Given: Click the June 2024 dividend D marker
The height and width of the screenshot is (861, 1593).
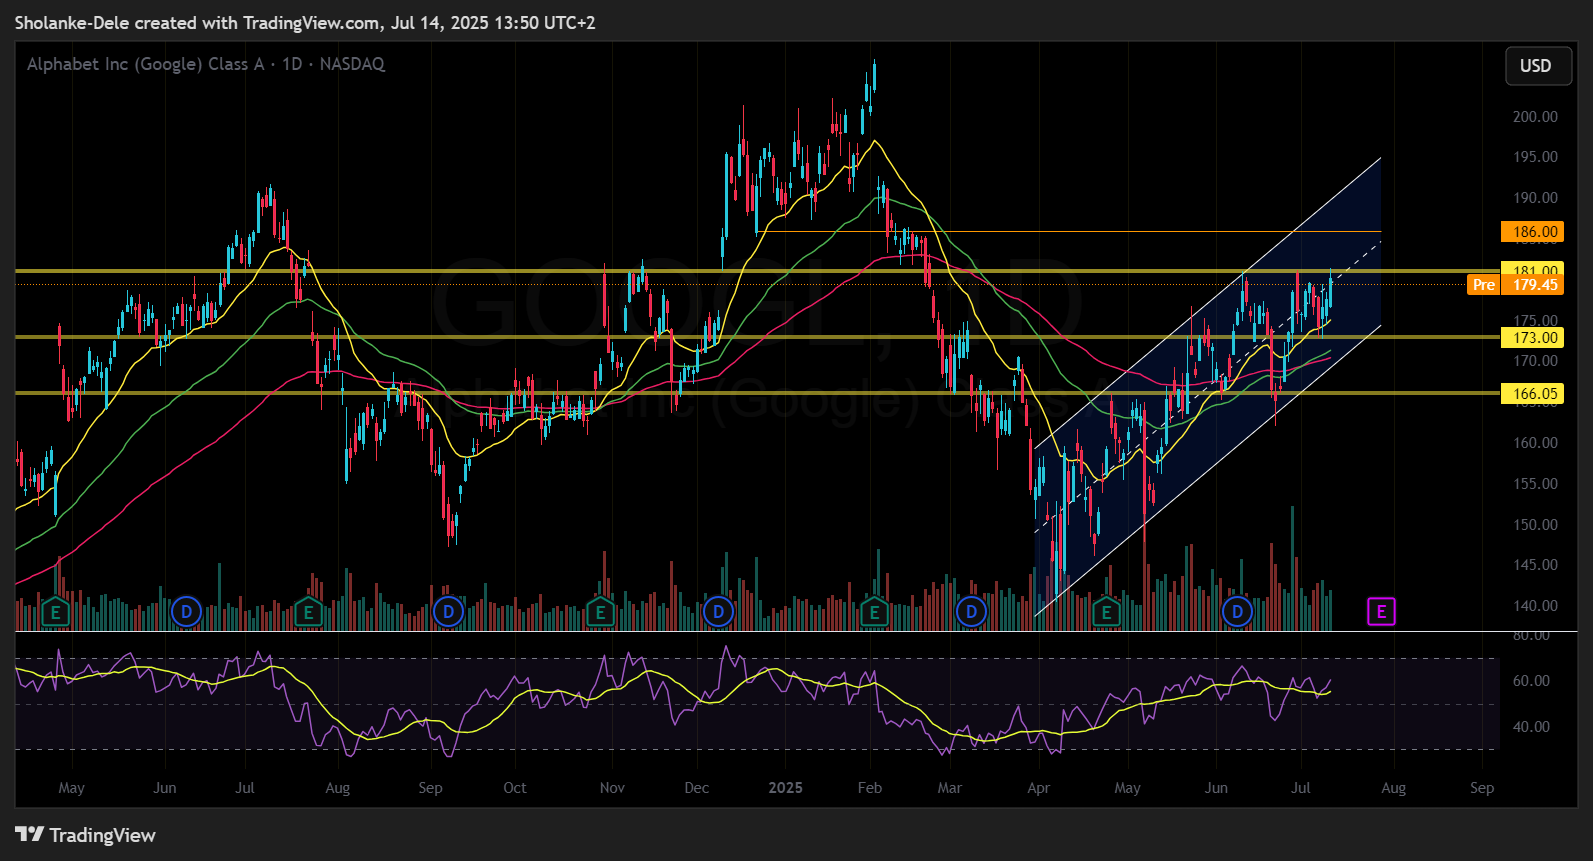Looking at the screenshot, I should pos(186,611).
